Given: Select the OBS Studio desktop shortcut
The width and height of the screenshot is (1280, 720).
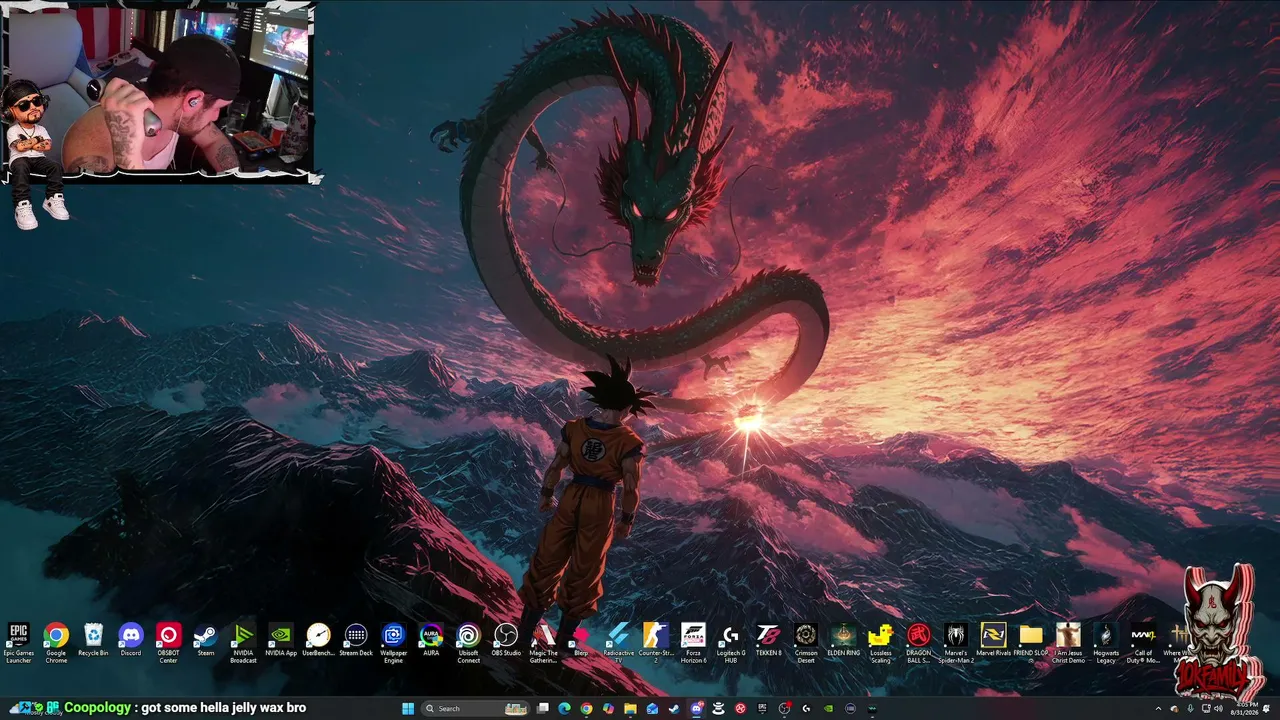Looking at the screenshot, I should tap(506, 640).
